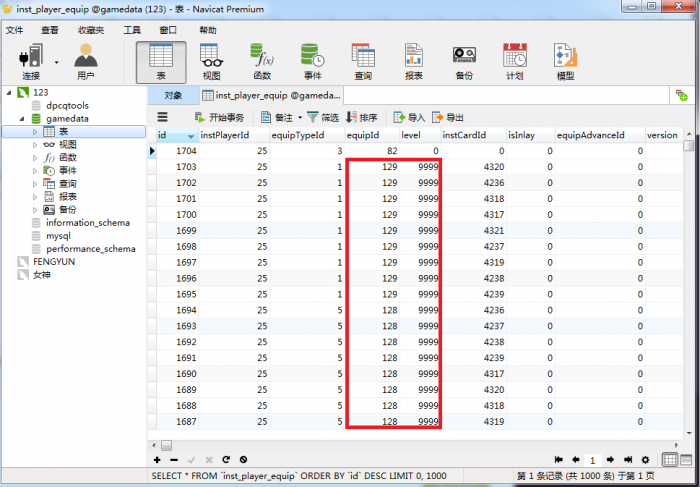Open the Schedule (计划) toolbar icon

point(515,62)
